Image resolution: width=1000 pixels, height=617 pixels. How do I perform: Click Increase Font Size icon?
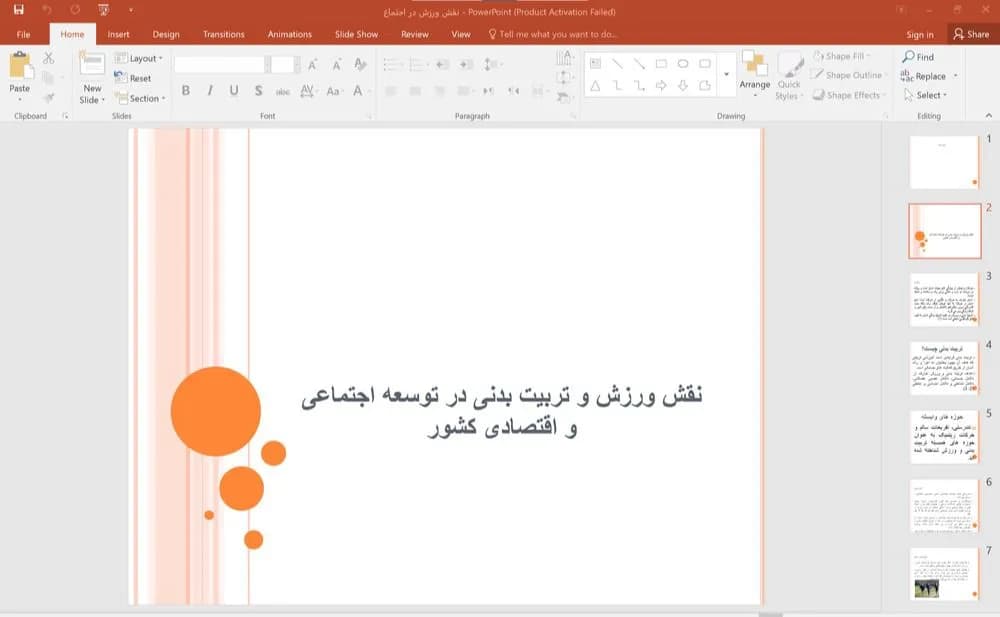(x=312, y=64)
